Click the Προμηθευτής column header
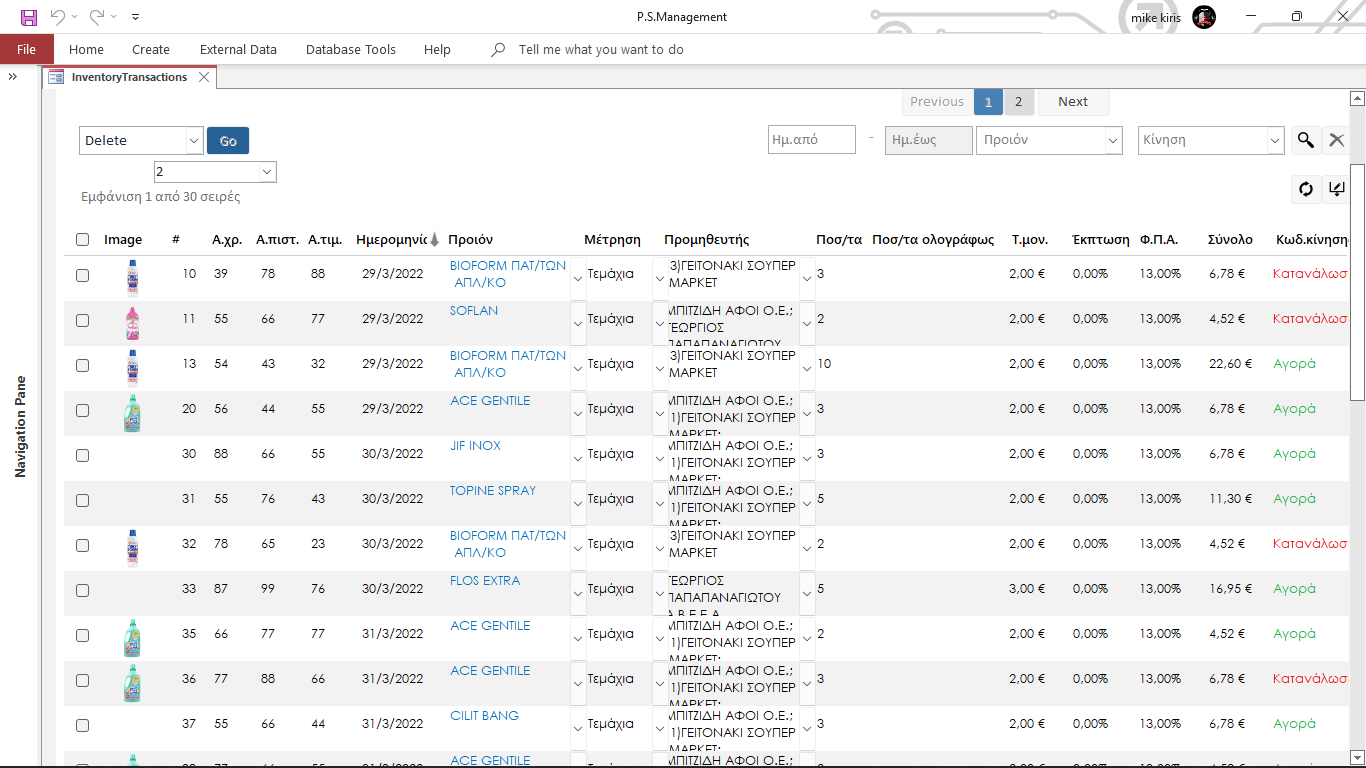Viewport: 1366px width, 768px height. (x=706, y=240)
